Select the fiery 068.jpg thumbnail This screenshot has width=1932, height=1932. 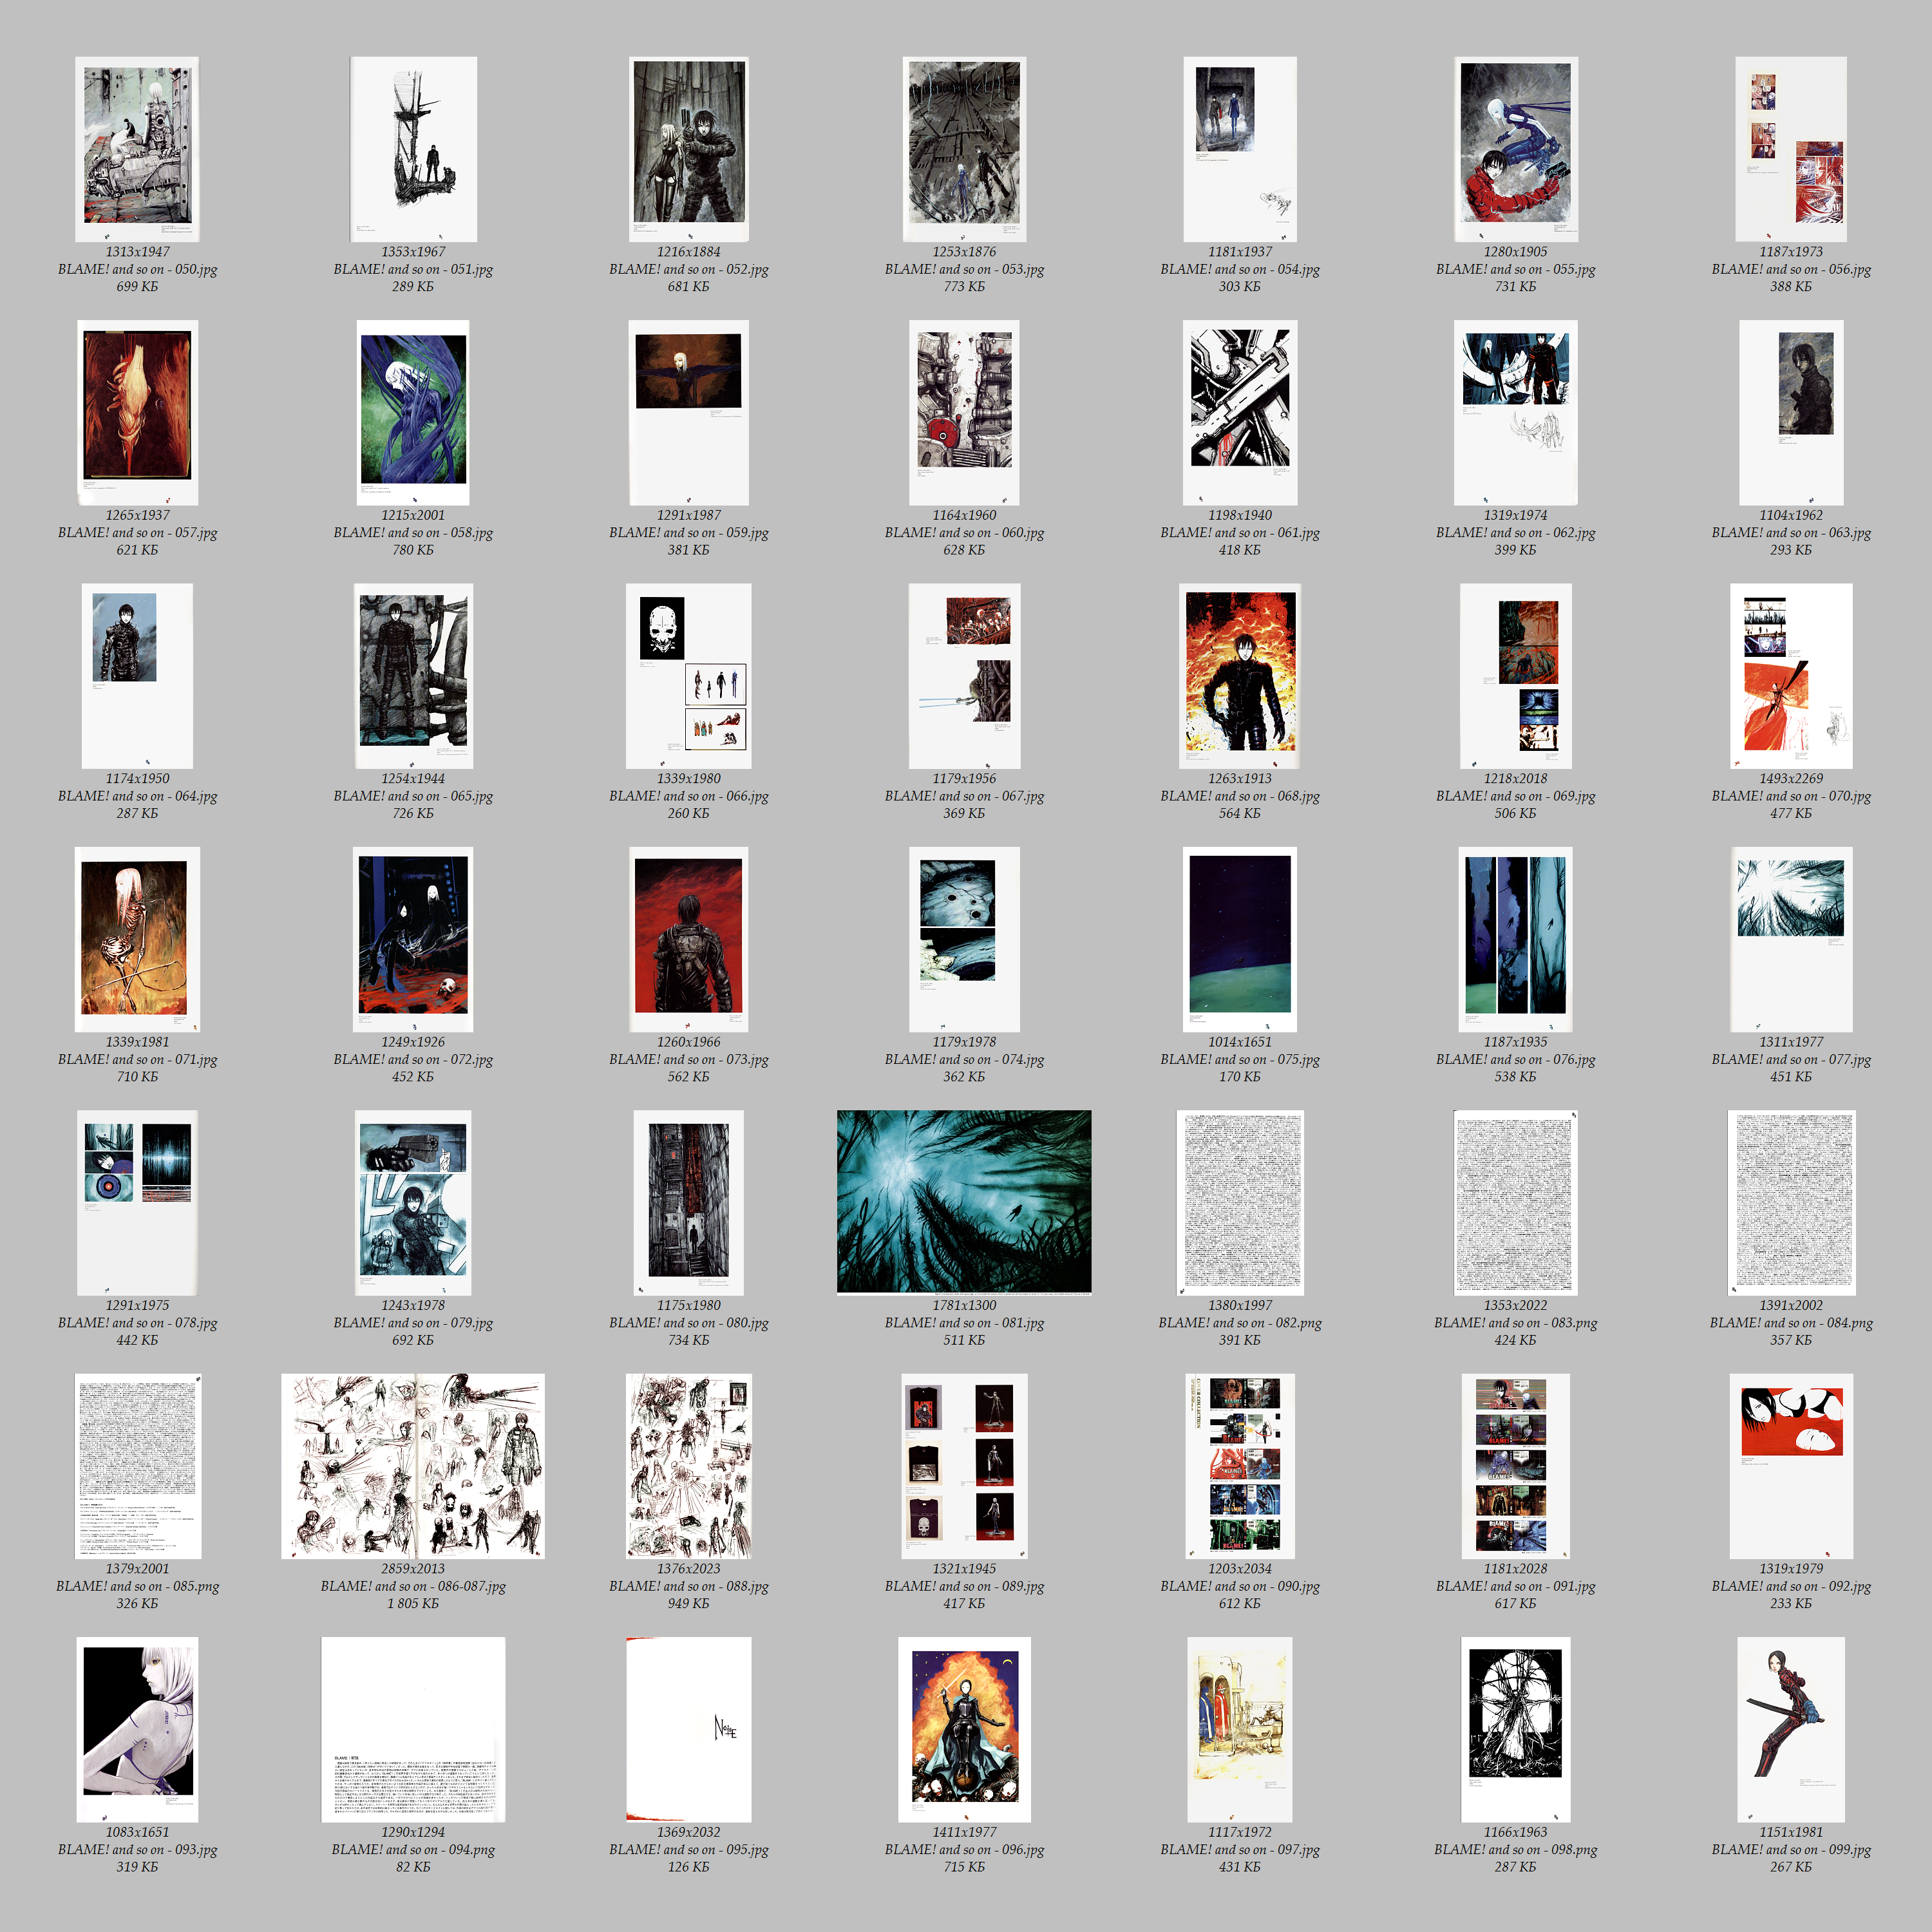(x=1240, y=676)
